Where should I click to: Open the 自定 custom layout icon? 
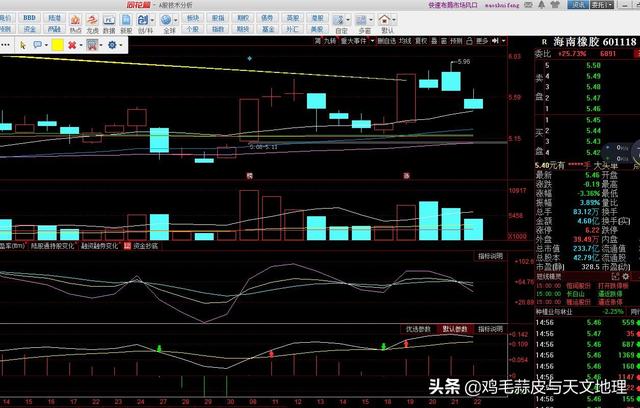point(339,20)
